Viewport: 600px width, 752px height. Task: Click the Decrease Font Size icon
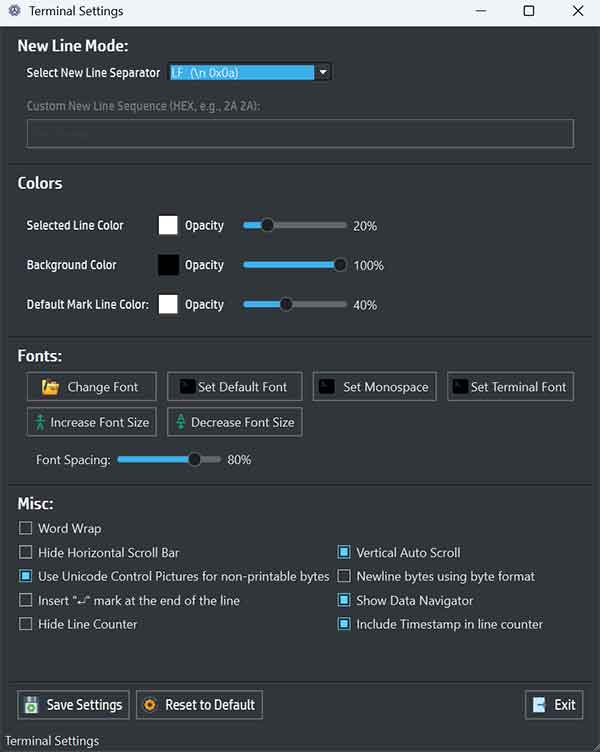[x=180, y=422]
